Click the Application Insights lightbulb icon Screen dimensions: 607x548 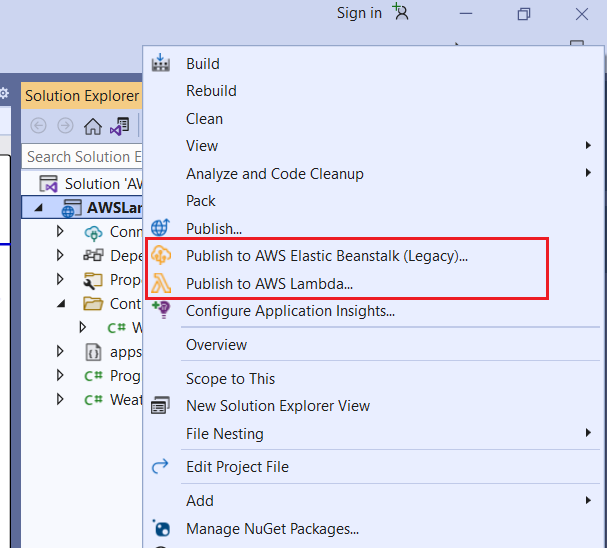161,310
